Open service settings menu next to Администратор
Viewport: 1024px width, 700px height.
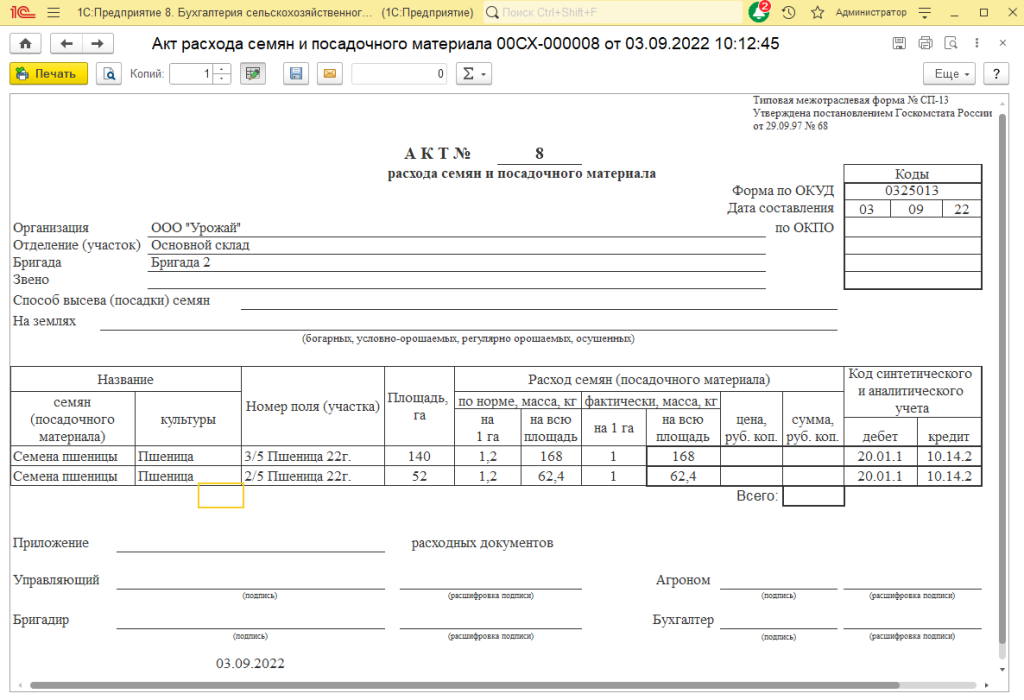pos(926,13)
